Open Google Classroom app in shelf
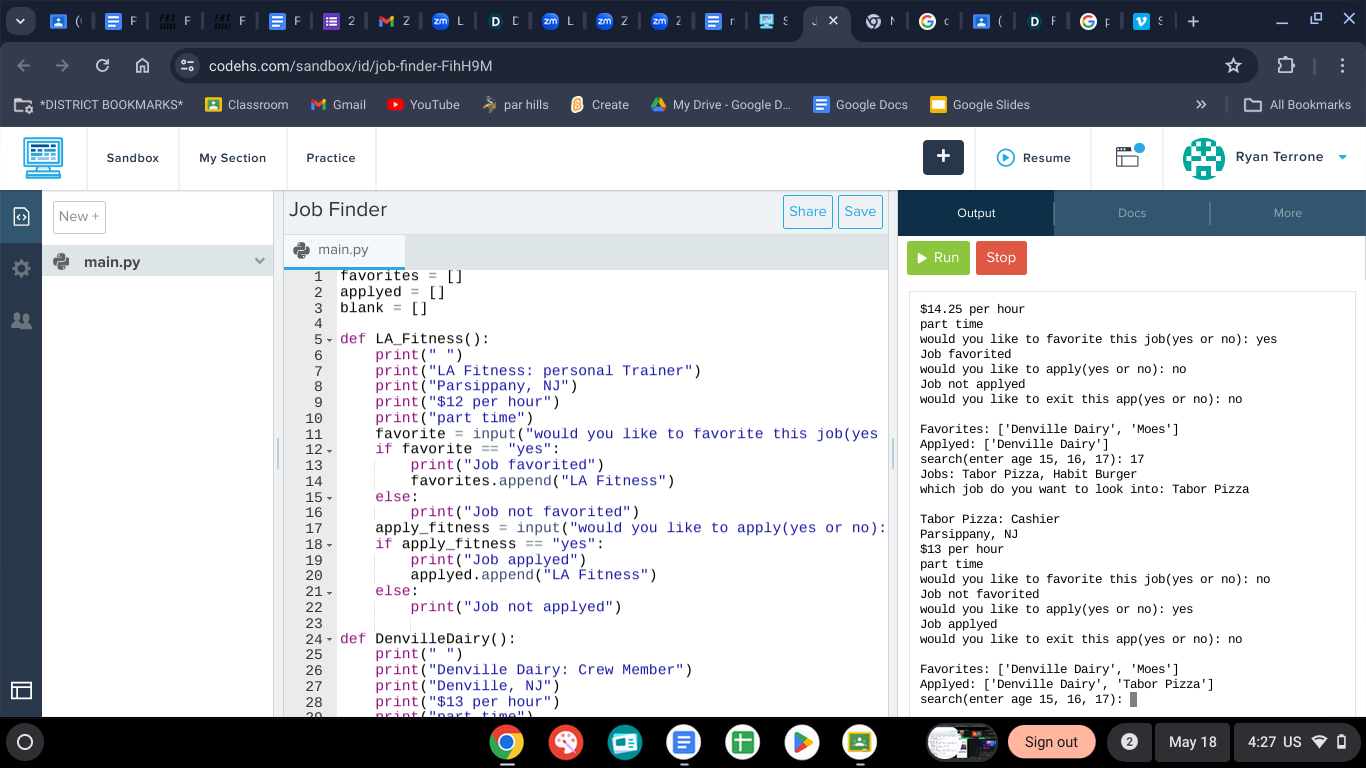The width and height of the screenshot is (1366, 768). click(x=860, y=742)
